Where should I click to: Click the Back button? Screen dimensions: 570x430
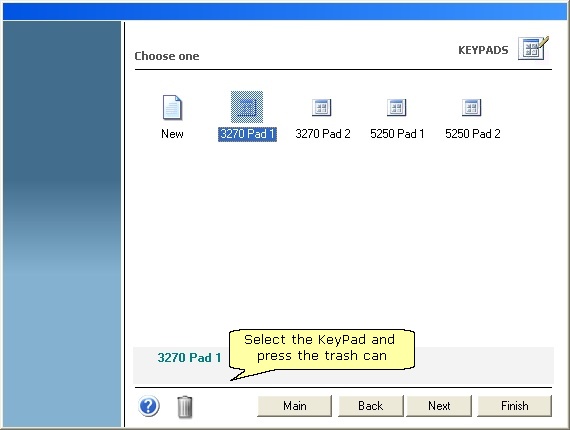[371, 406]
